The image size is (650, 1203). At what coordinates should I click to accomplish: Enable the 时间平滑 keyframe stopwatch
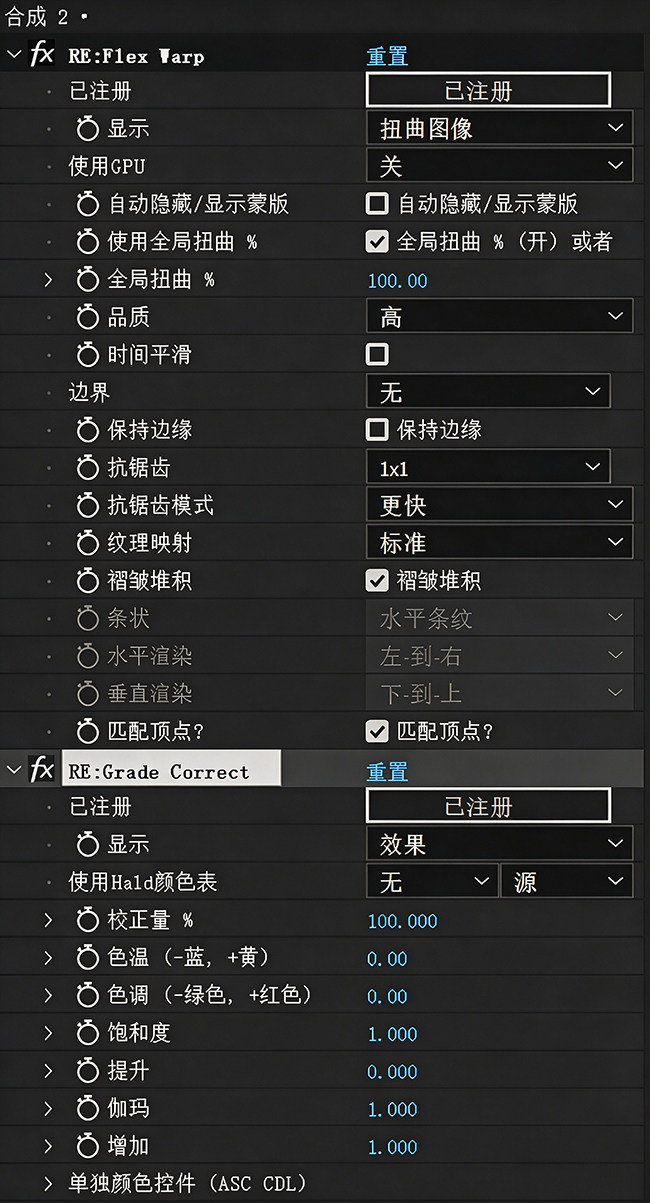88,355
